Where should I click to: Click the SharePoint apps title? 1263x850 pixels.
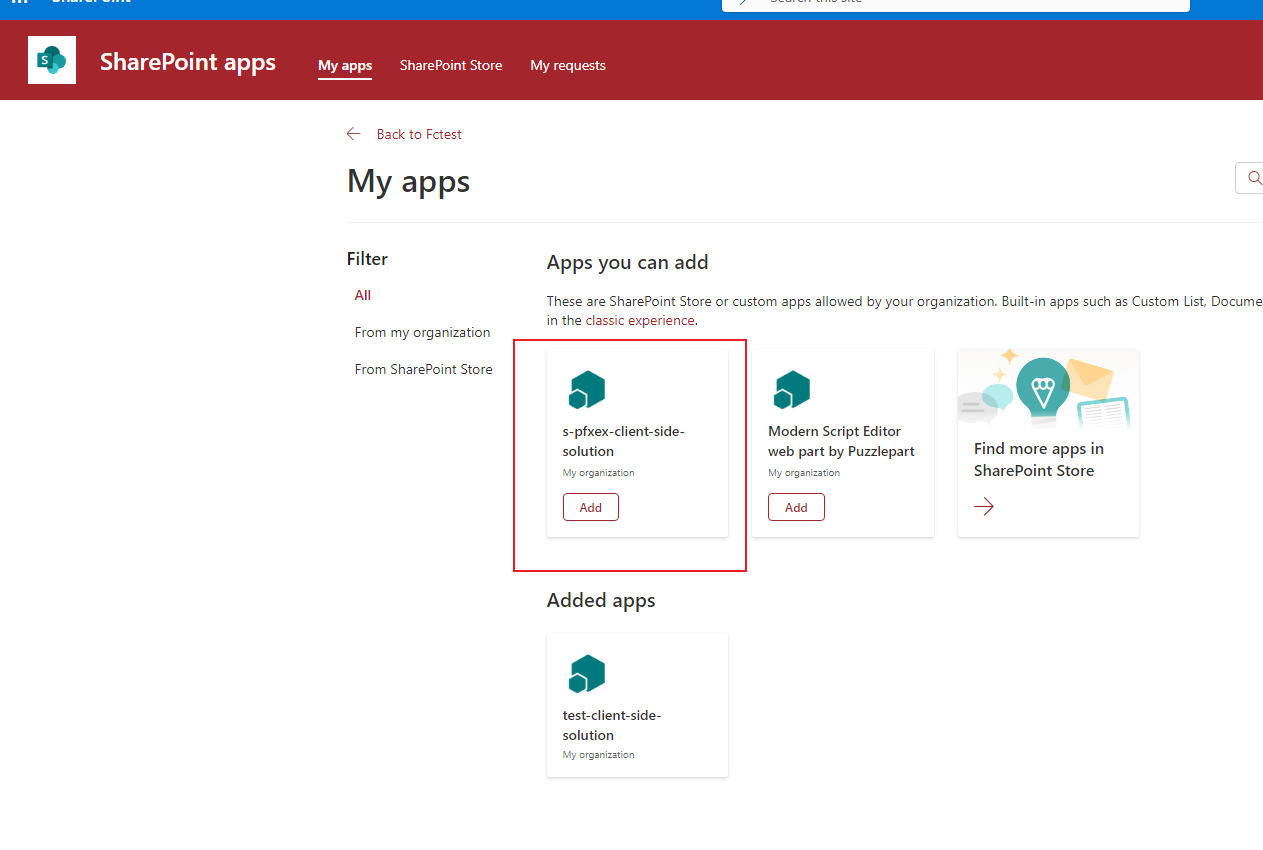(188, 62)
